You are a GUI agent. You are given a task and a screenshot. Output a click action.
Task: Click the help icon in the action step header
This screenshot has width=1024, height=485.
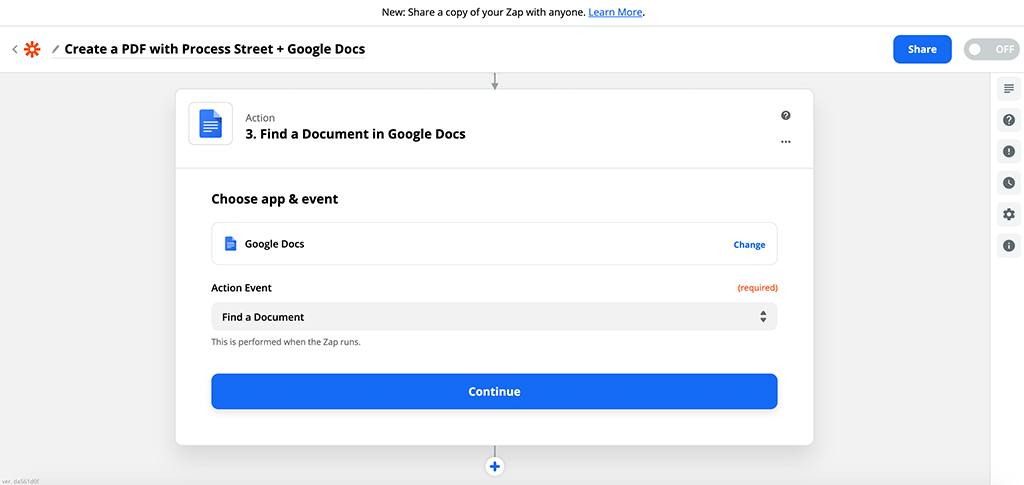click(x=786, y=116)
